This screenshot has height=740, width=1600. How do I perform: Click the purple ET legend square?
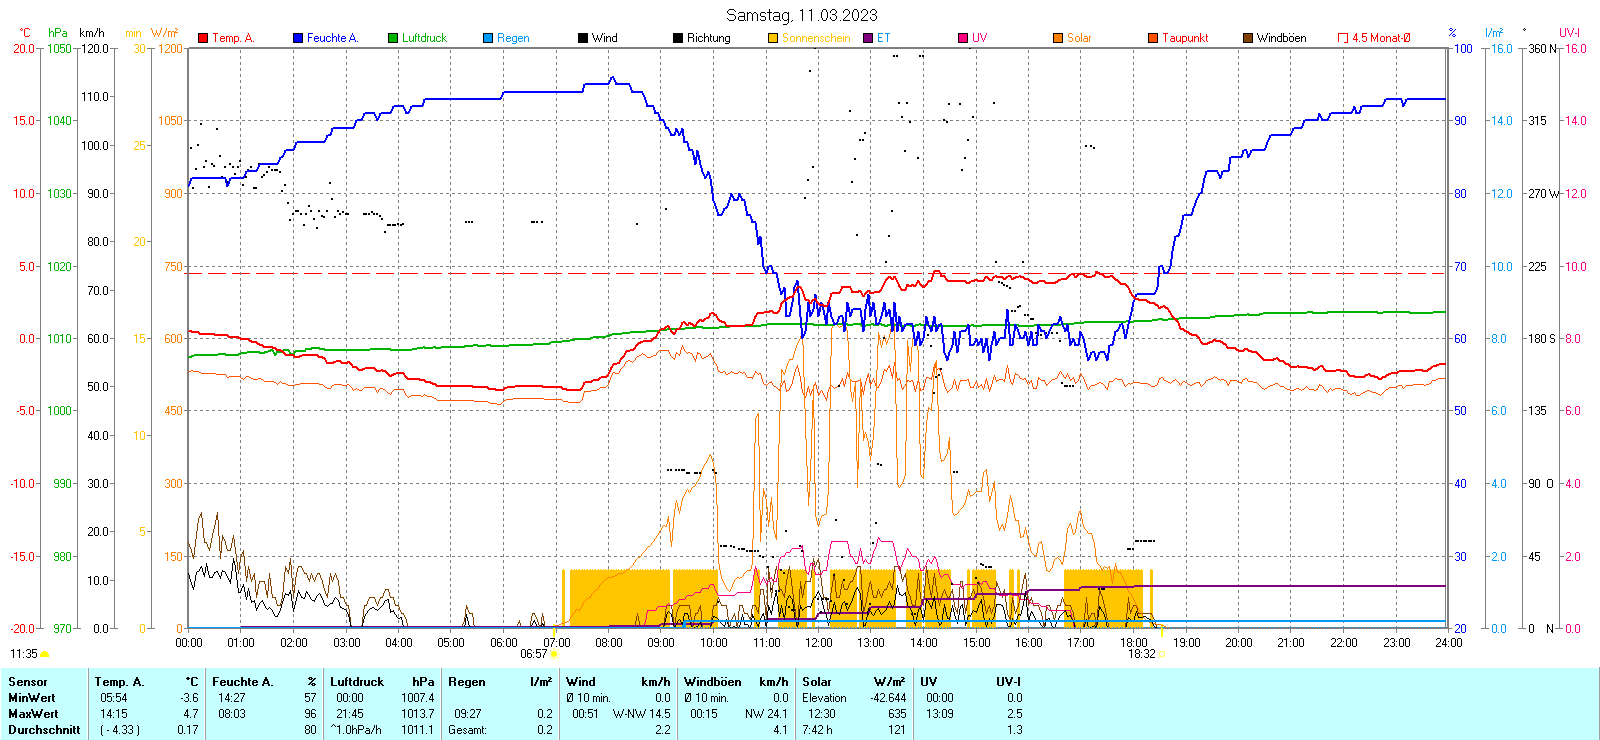tap(868, 38)
